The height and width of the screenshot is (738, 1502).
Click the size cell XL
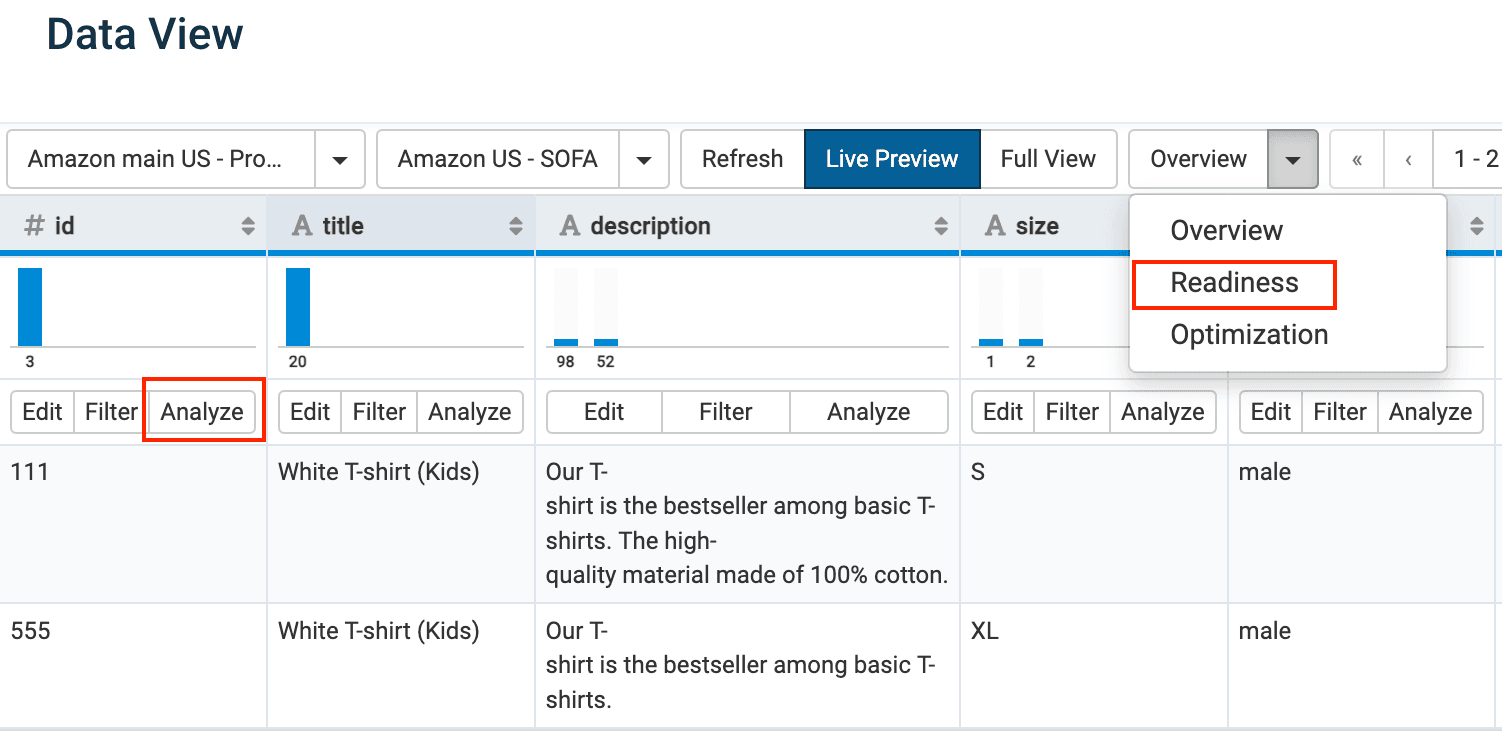pyautogui.click(x=1094, y=665)
